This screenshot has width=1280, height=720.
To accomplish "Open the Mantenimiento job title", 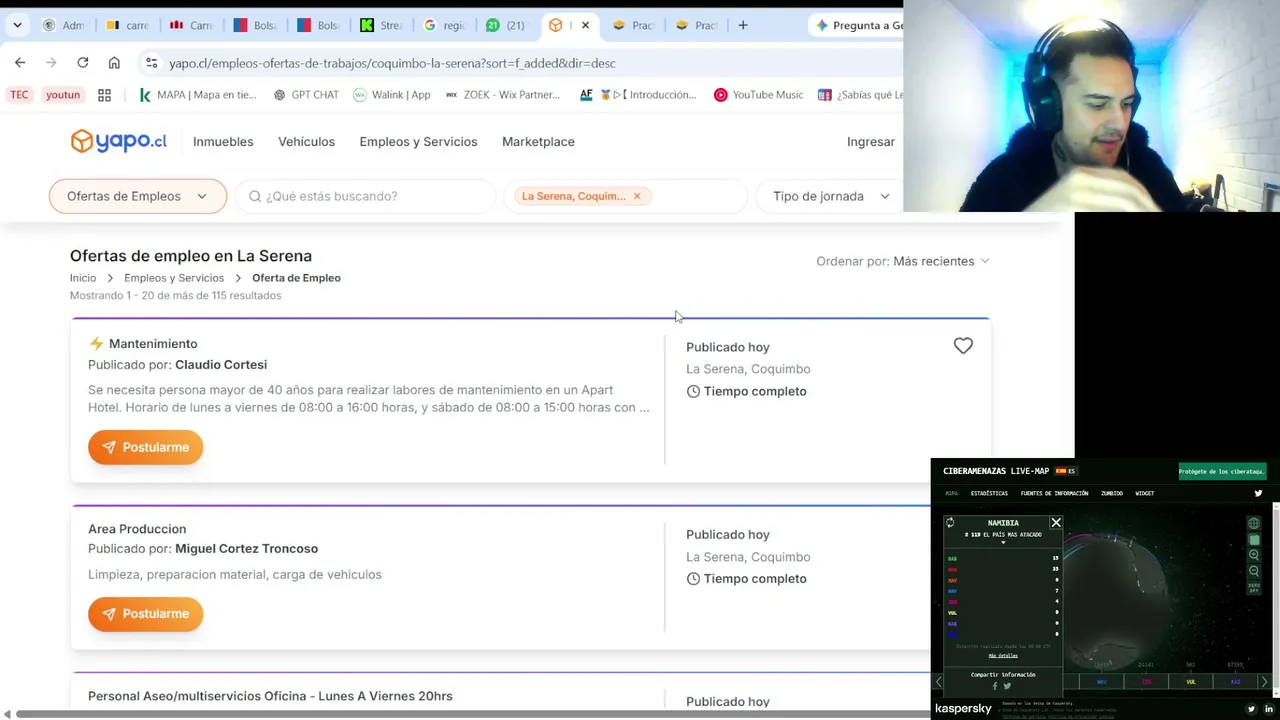I will pos(153,344).
